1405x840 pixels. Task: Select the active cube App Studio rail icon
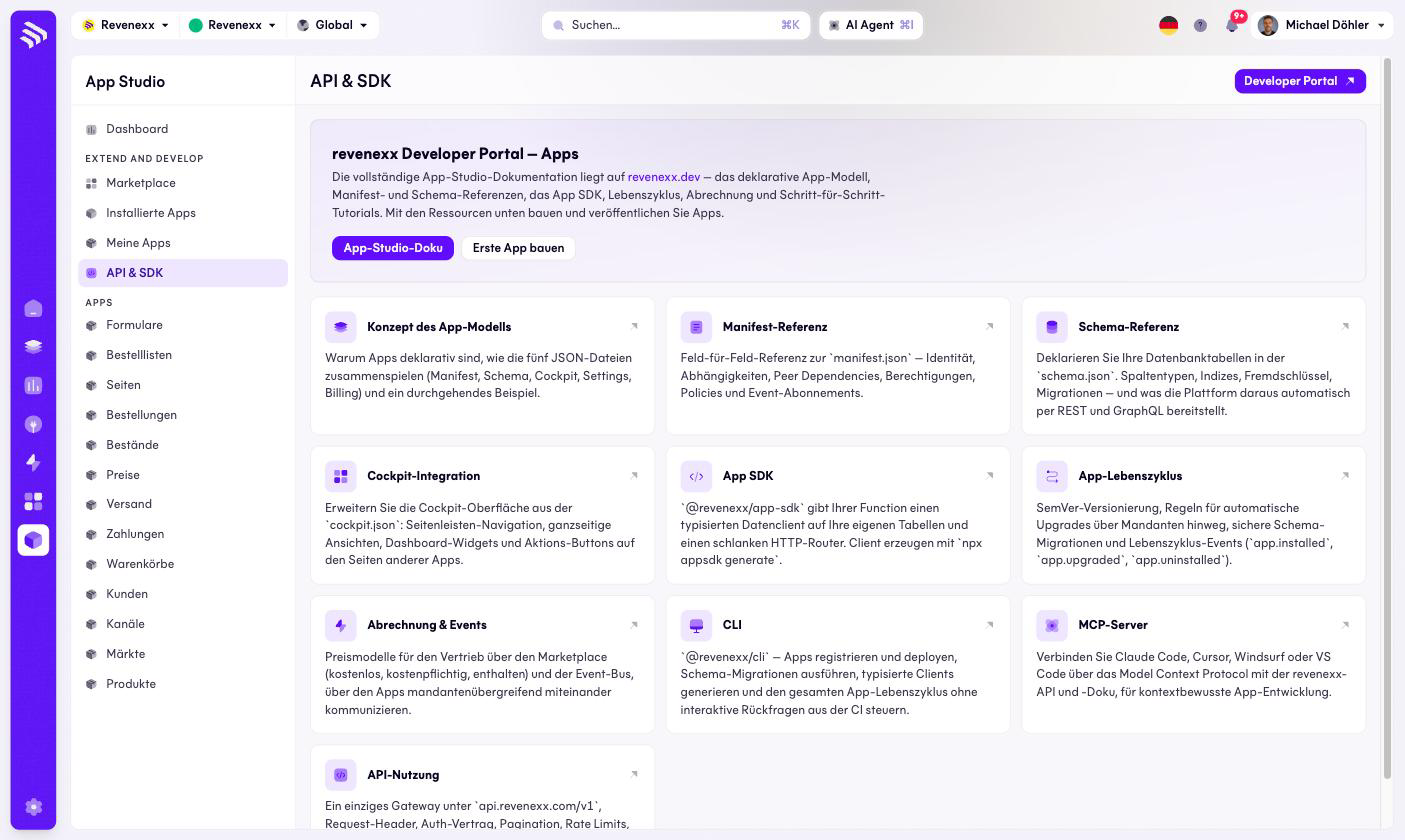point(33,540)
